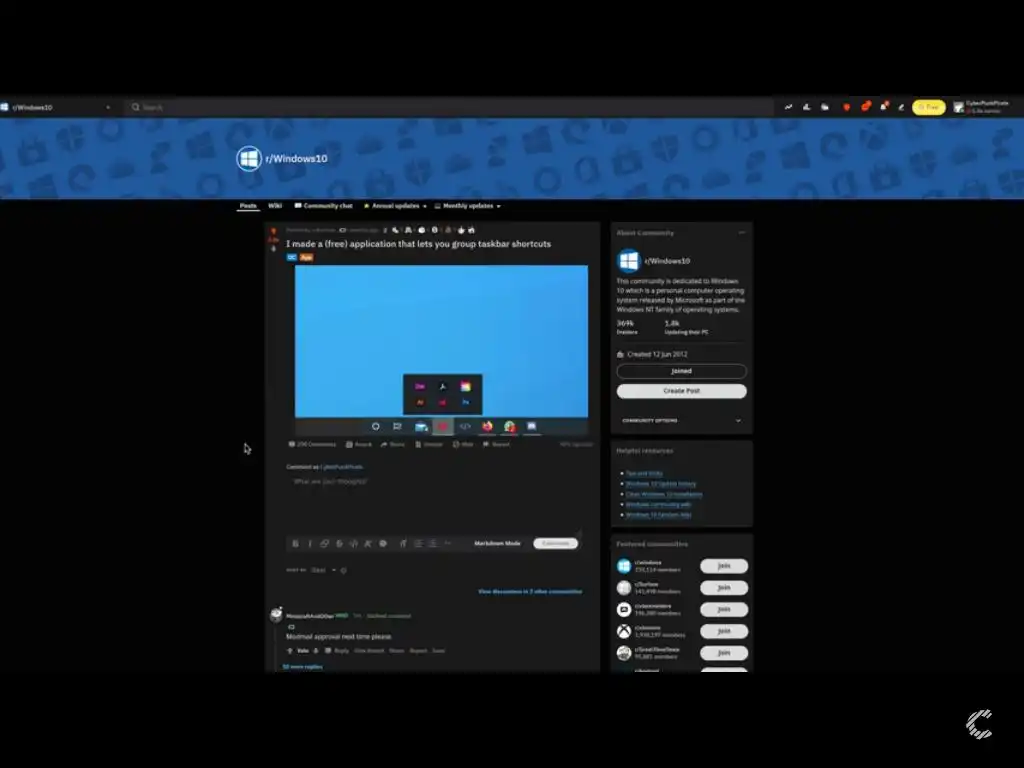1024x768 pixels.
Task: Expand Community Options section
Action: [681, 421]
